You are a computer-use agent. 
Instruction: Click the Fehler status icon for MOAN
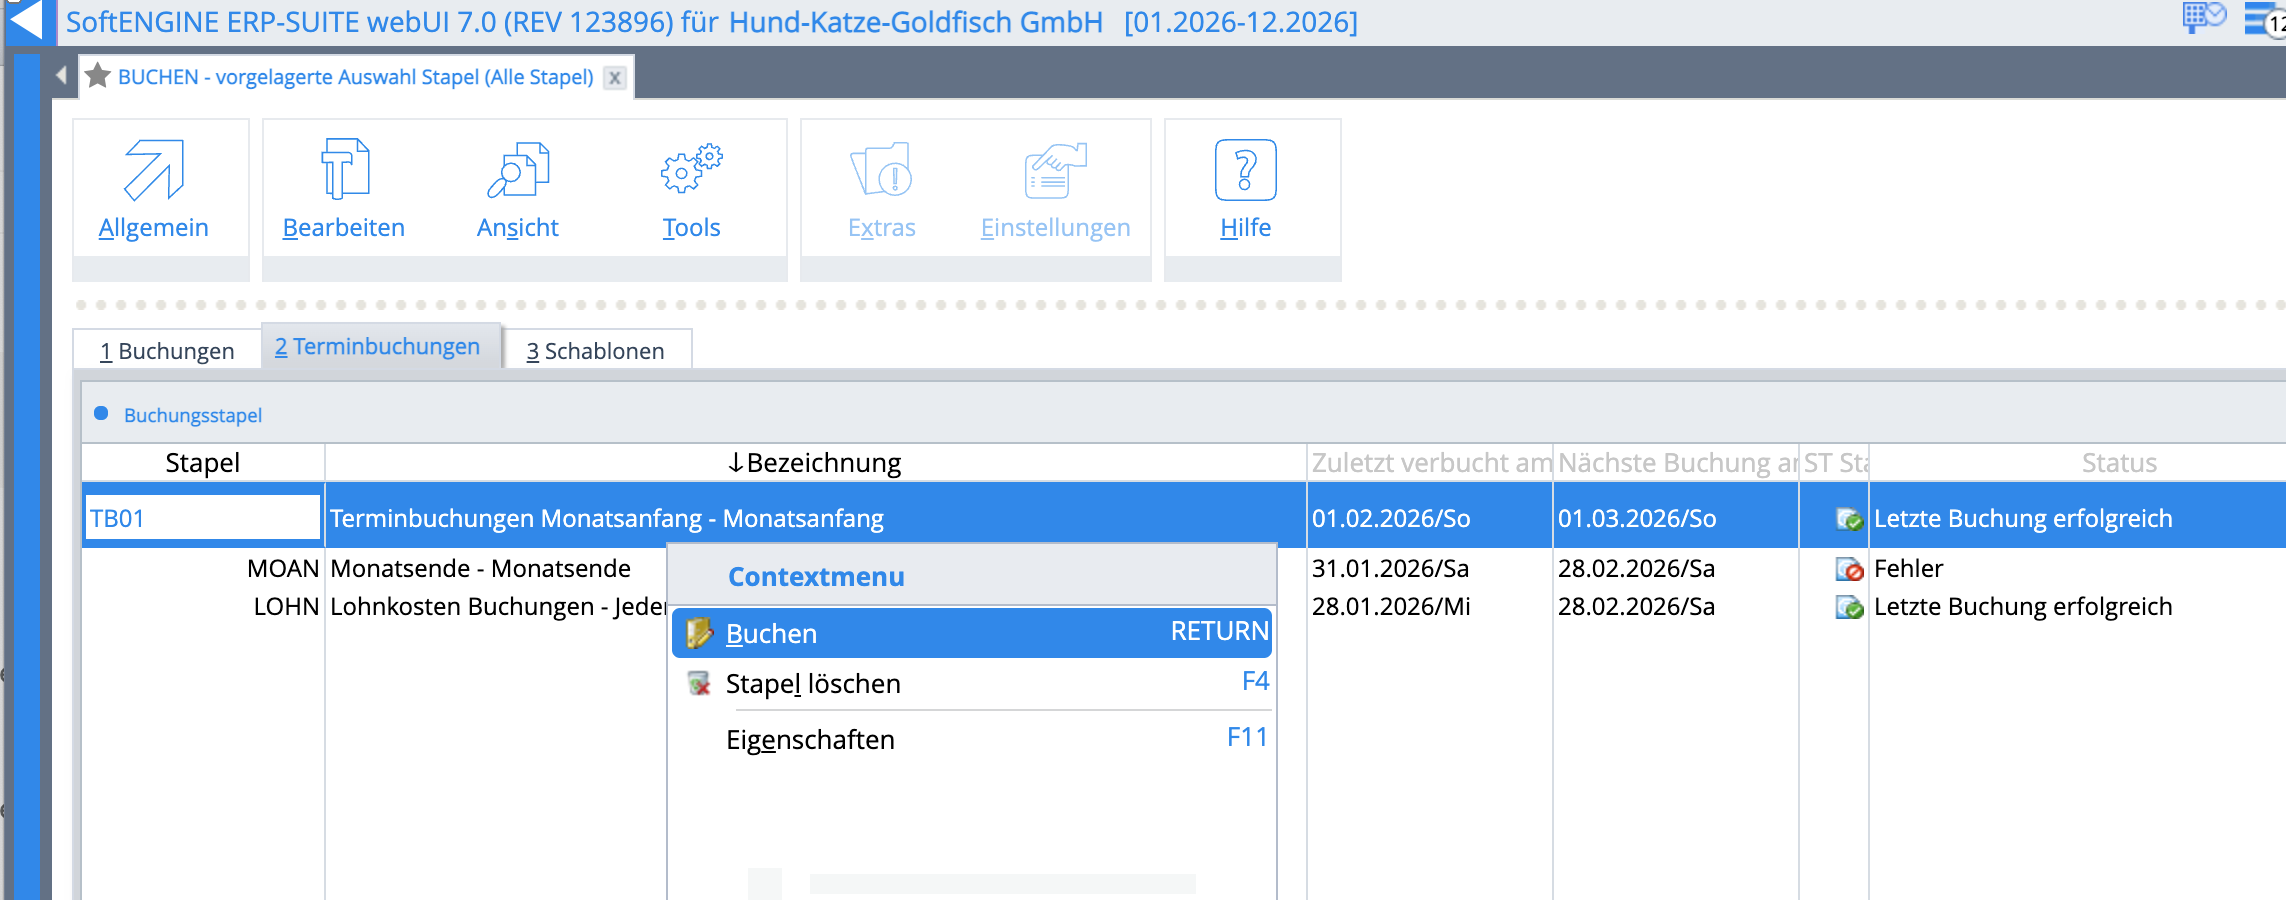(1849, 569)
